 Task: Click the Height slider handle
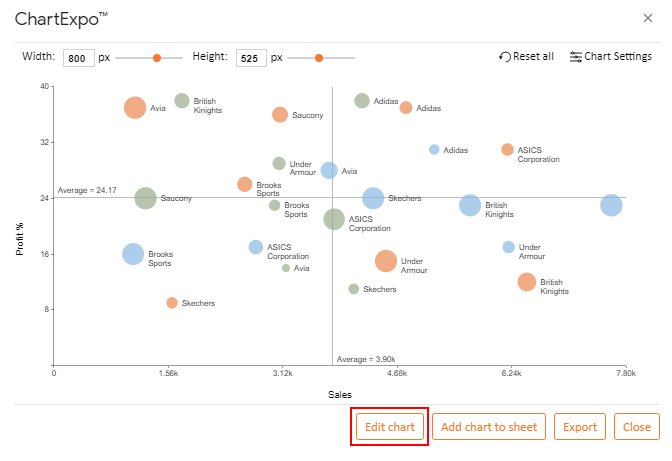(x=318, y=58)
